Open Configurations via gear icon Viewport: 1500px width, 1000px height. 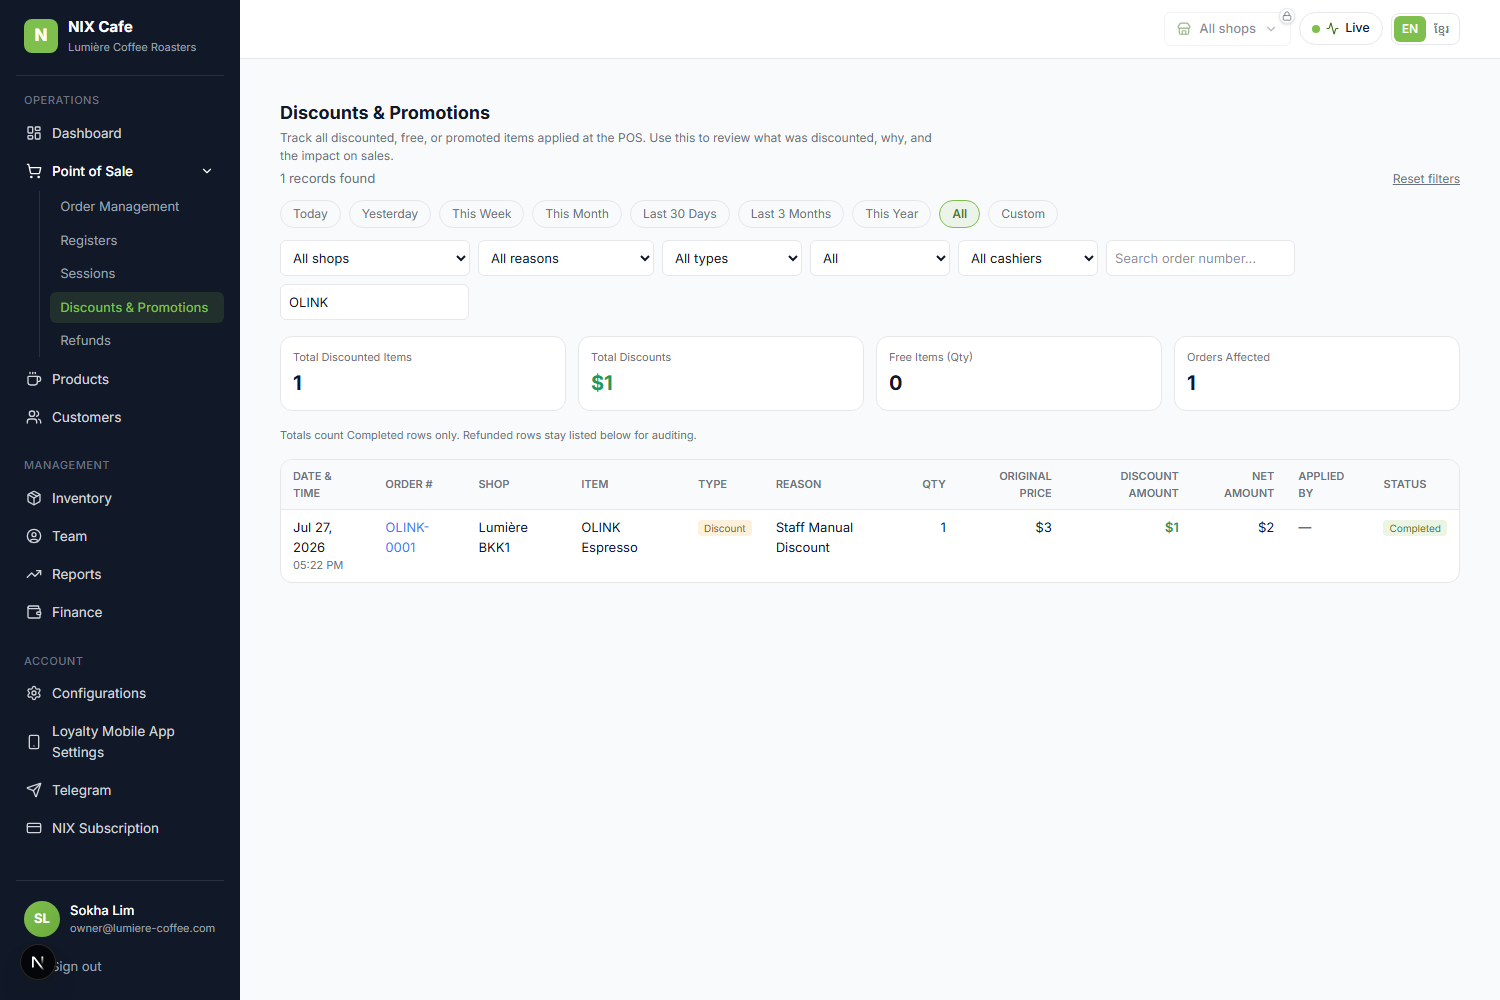pos(34,693)
